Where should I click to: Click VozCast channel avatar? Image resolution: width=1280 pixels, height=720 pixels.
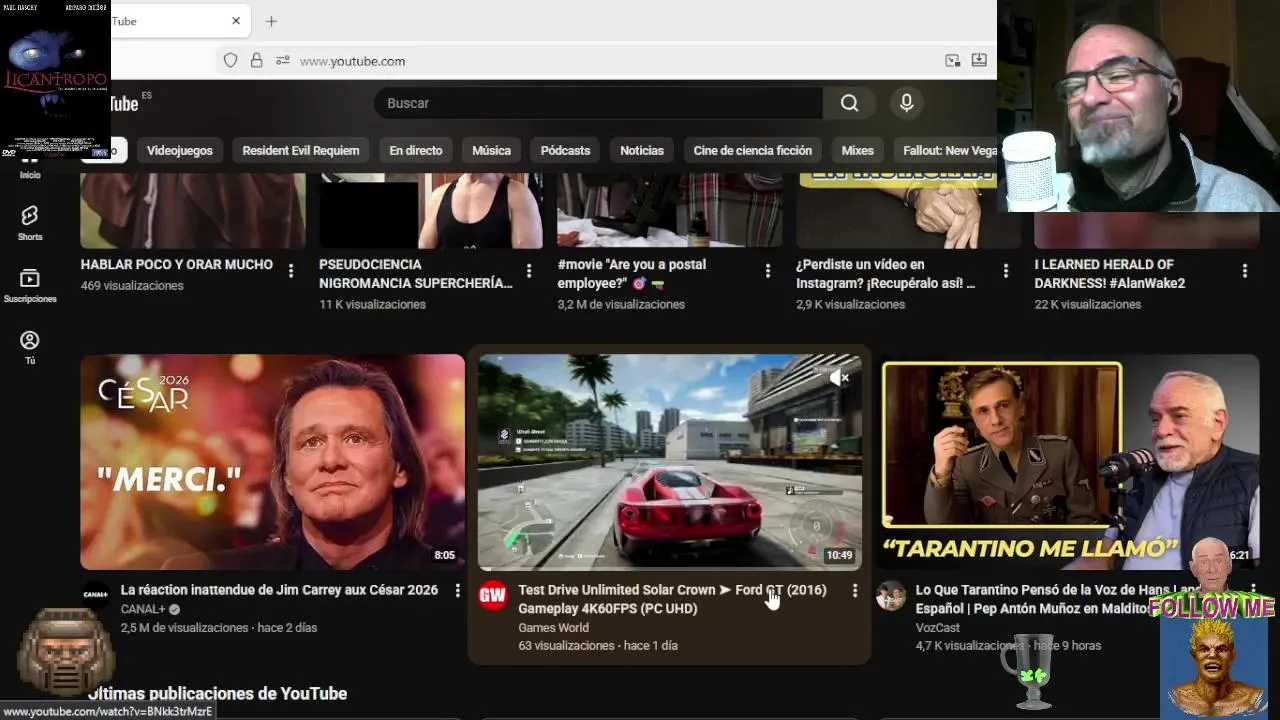890,595
